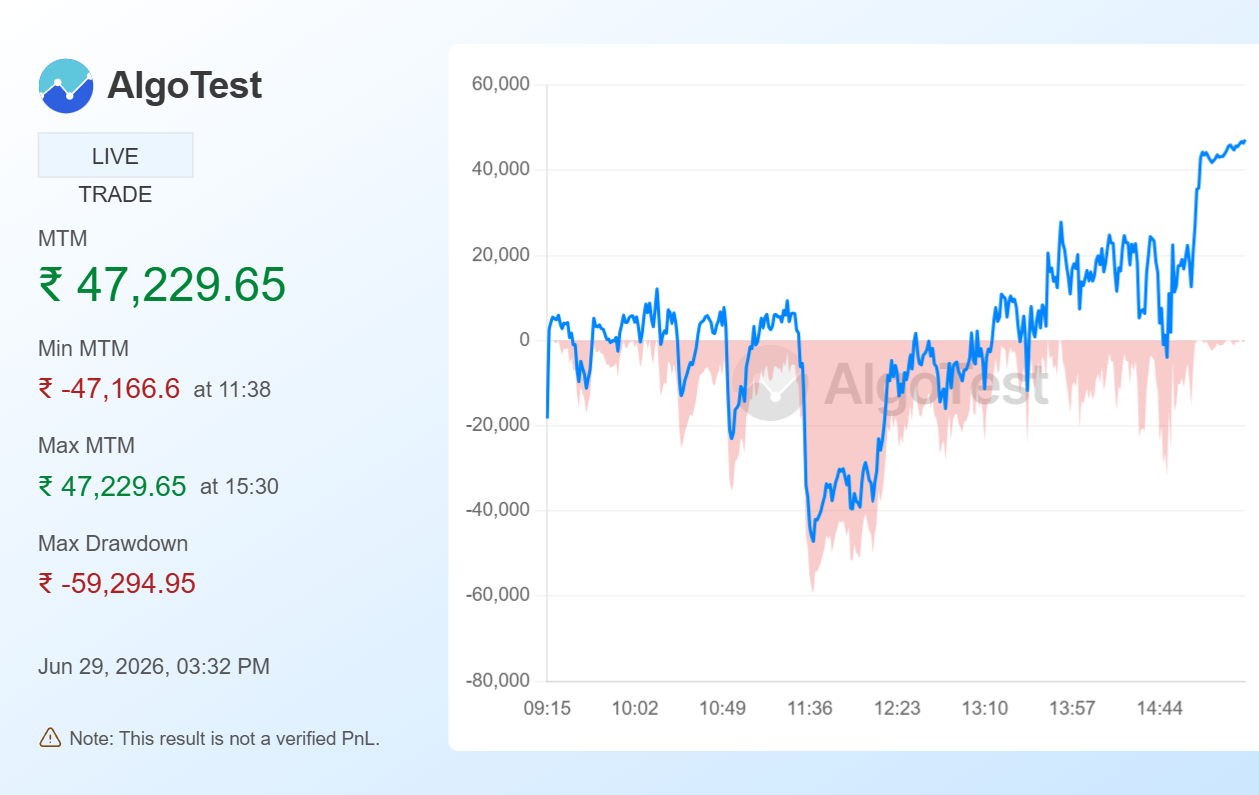This screenshot has width=1259, height=795.
Task: Click the date Jun 29, 2026, 03:32 PM
Action: pyautogui.click(x=154, y=666)
